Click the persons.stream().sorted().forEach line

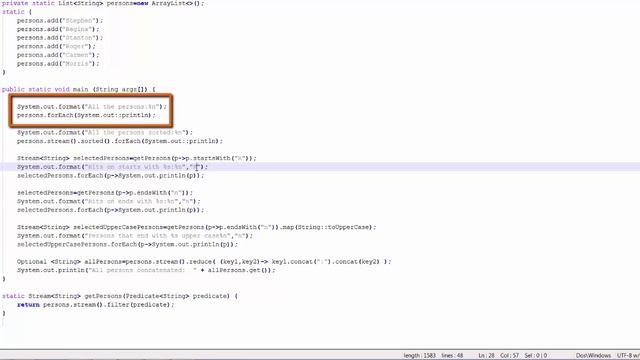click(120, 141)
